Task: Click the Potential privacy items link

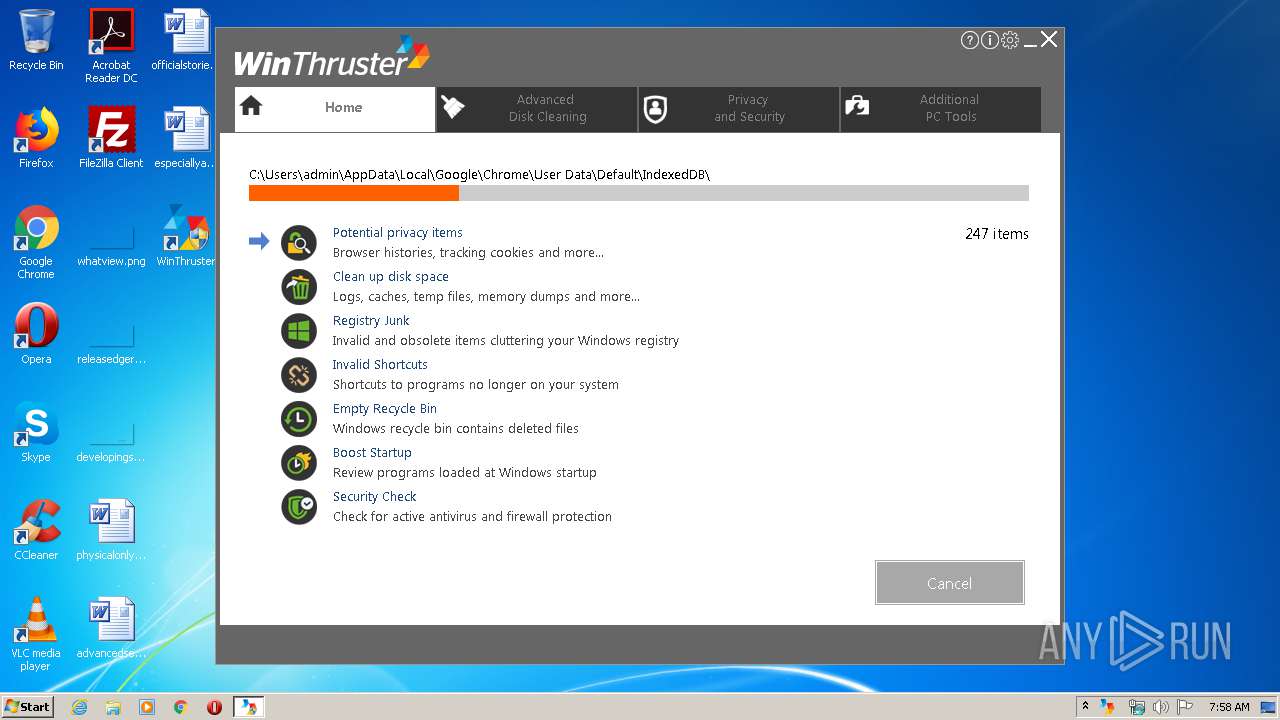Action: click(398, 233)
